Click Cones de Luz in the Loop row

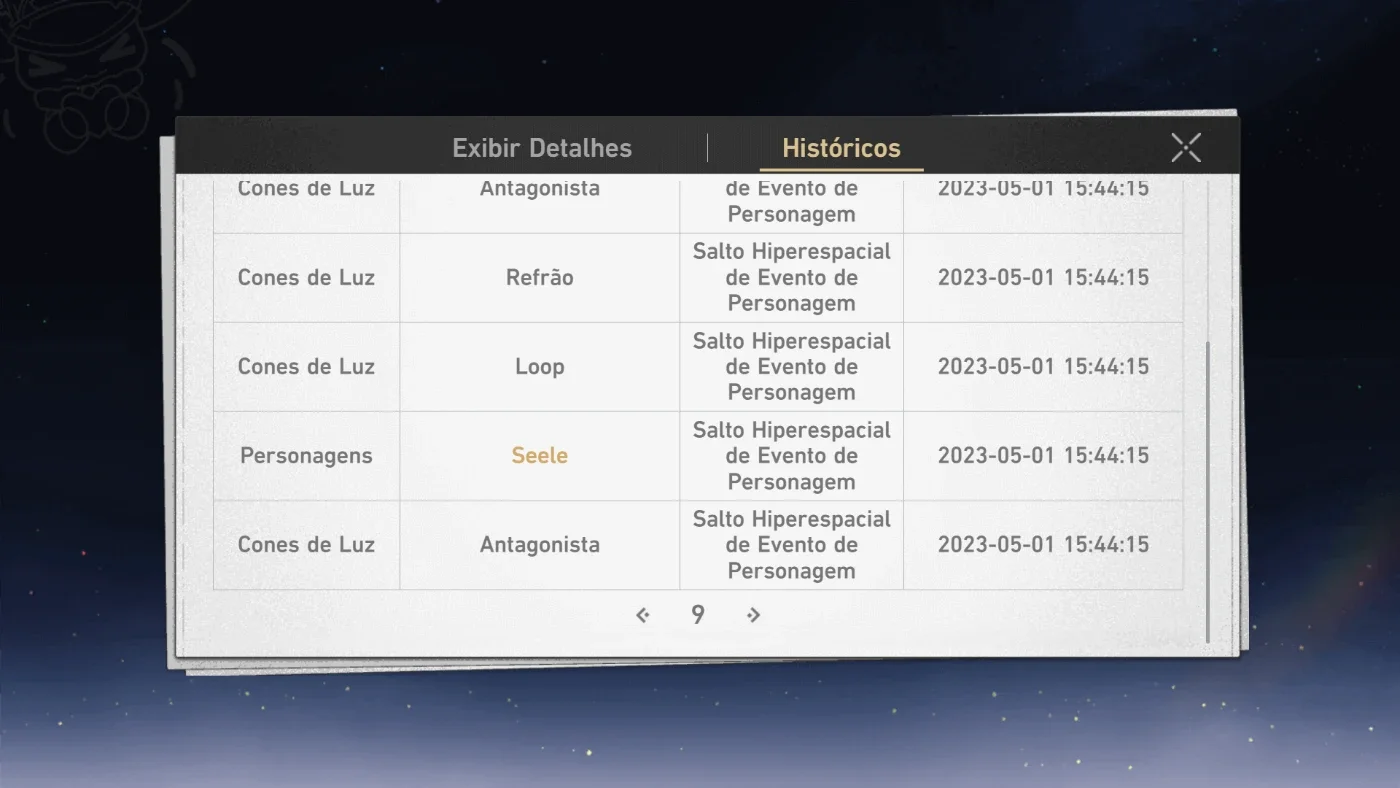tap(306, 366)
